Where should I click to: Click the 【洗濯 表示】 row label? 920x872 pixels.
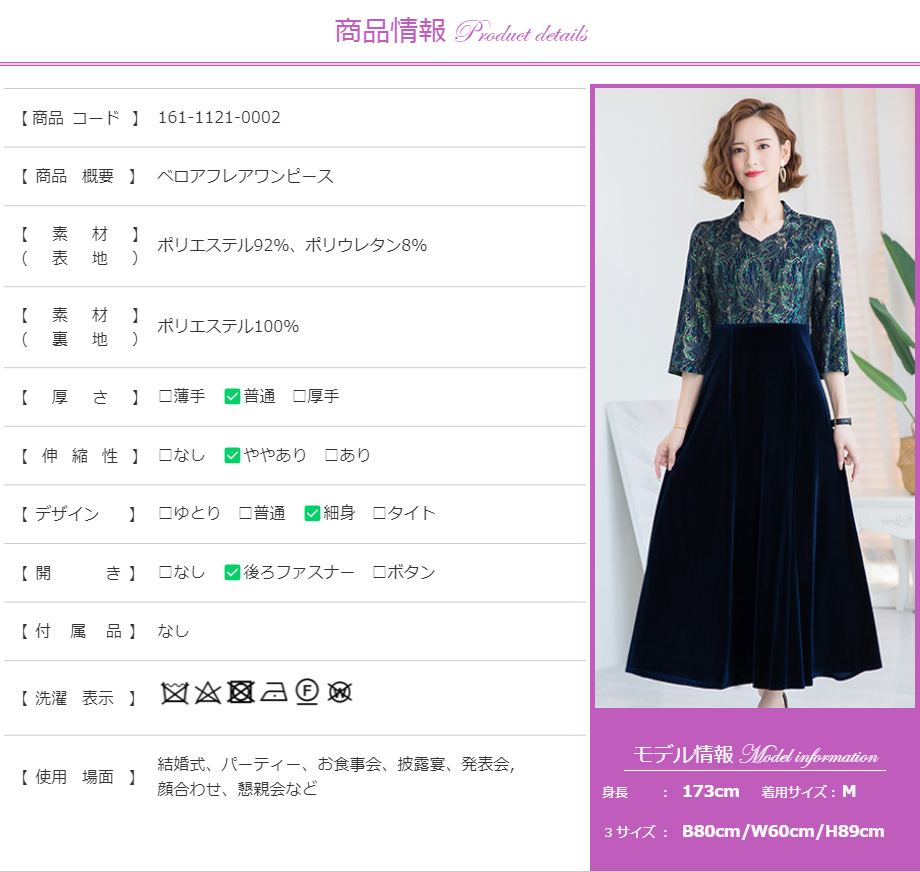tap(79, 698)
